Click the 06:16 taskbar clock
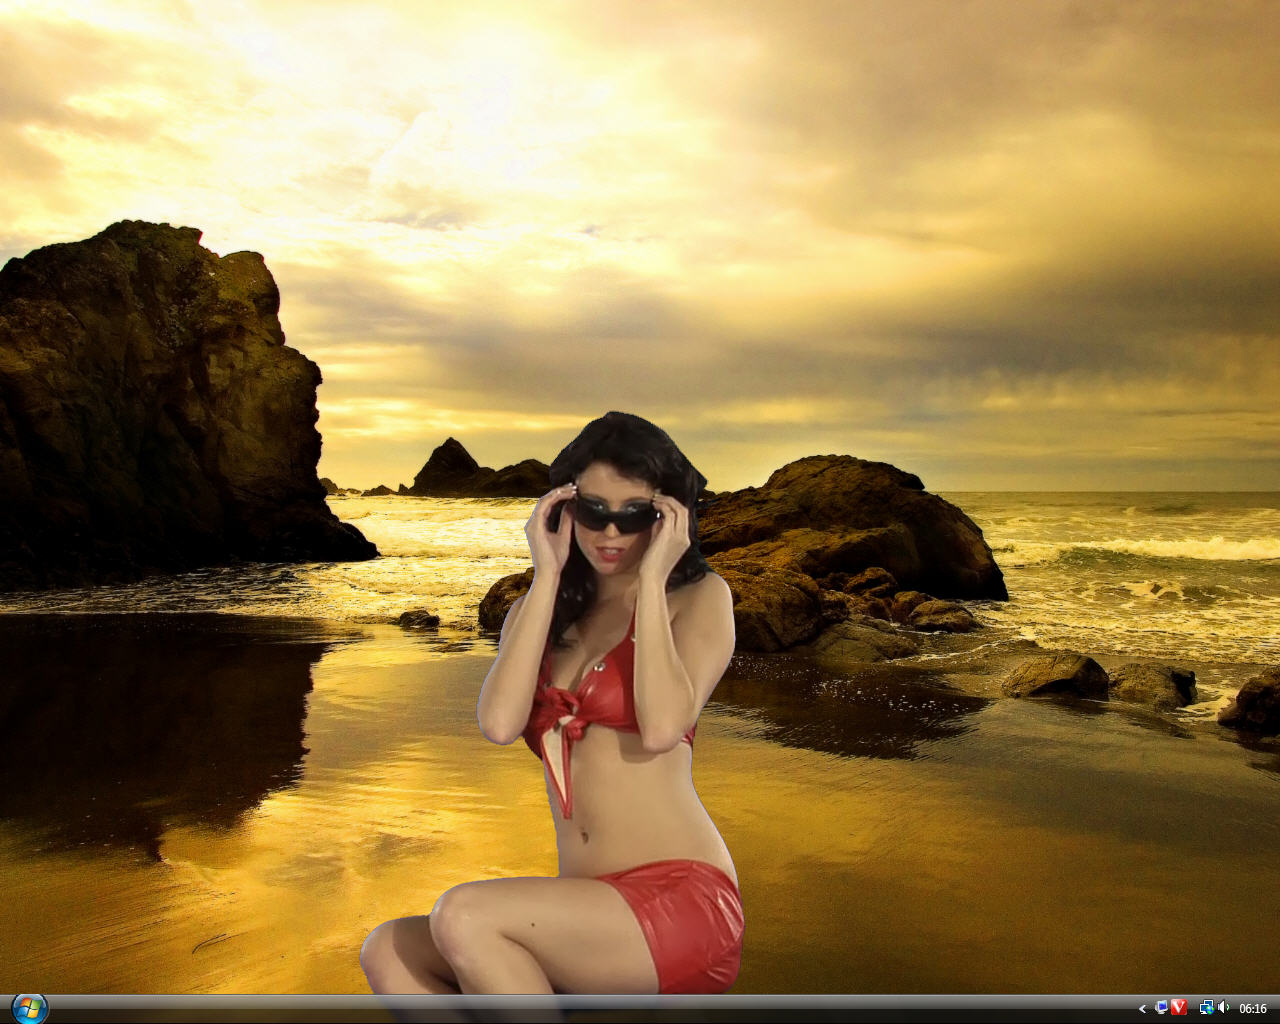The width and height of the screenshot is (1280, 1024). 1253,1008
